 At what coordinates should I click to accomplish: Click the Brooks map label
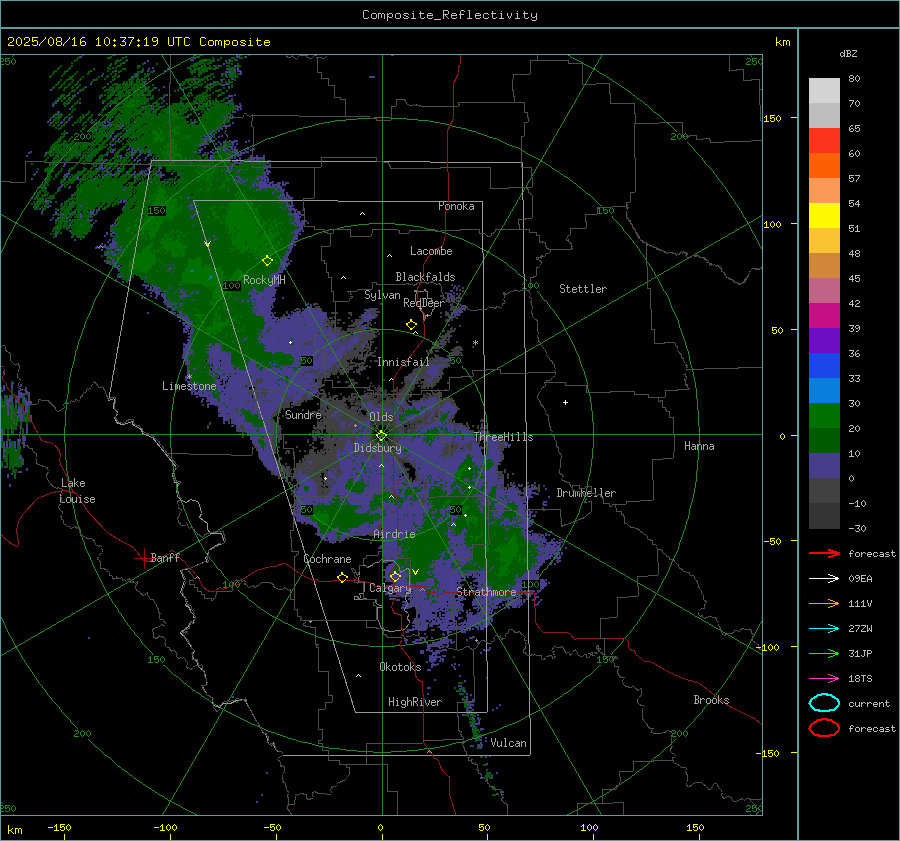coord(711,700)
